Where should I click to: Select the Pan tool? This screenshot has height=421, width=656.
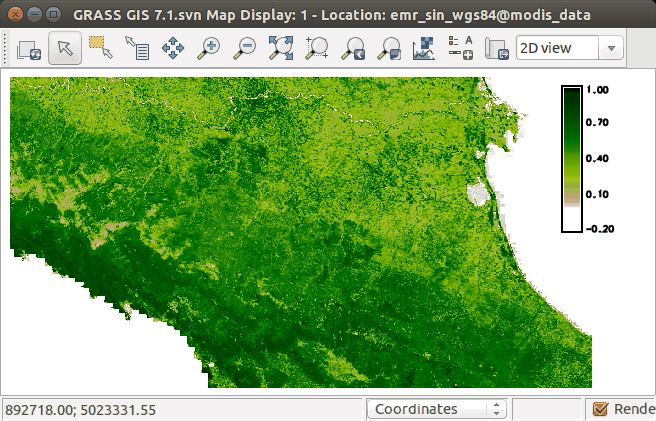172,47
